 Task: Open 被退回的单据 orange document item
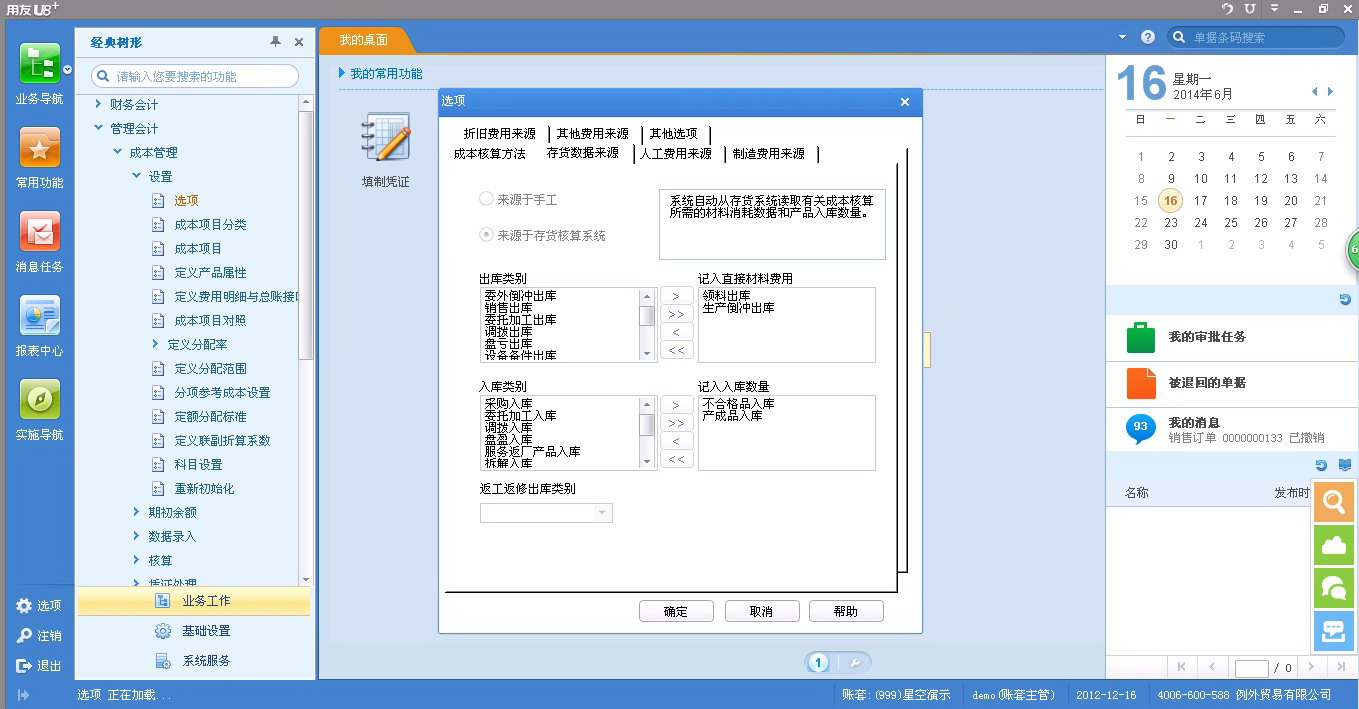pyautogui.click(x=1141, y=383)
